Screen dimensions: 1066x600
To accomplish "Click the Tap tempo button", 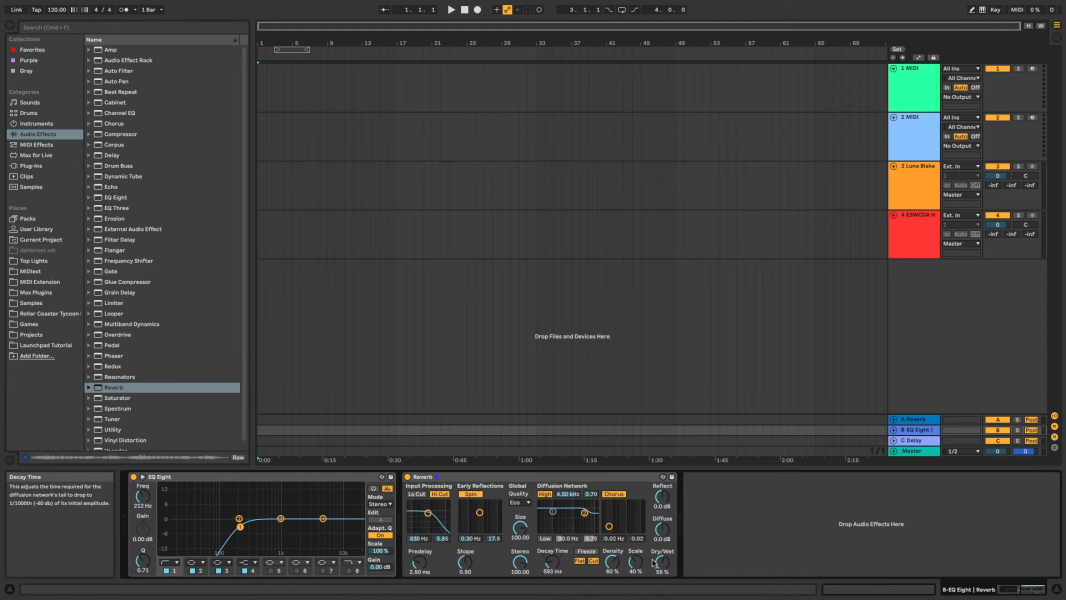I will (36, 10).
